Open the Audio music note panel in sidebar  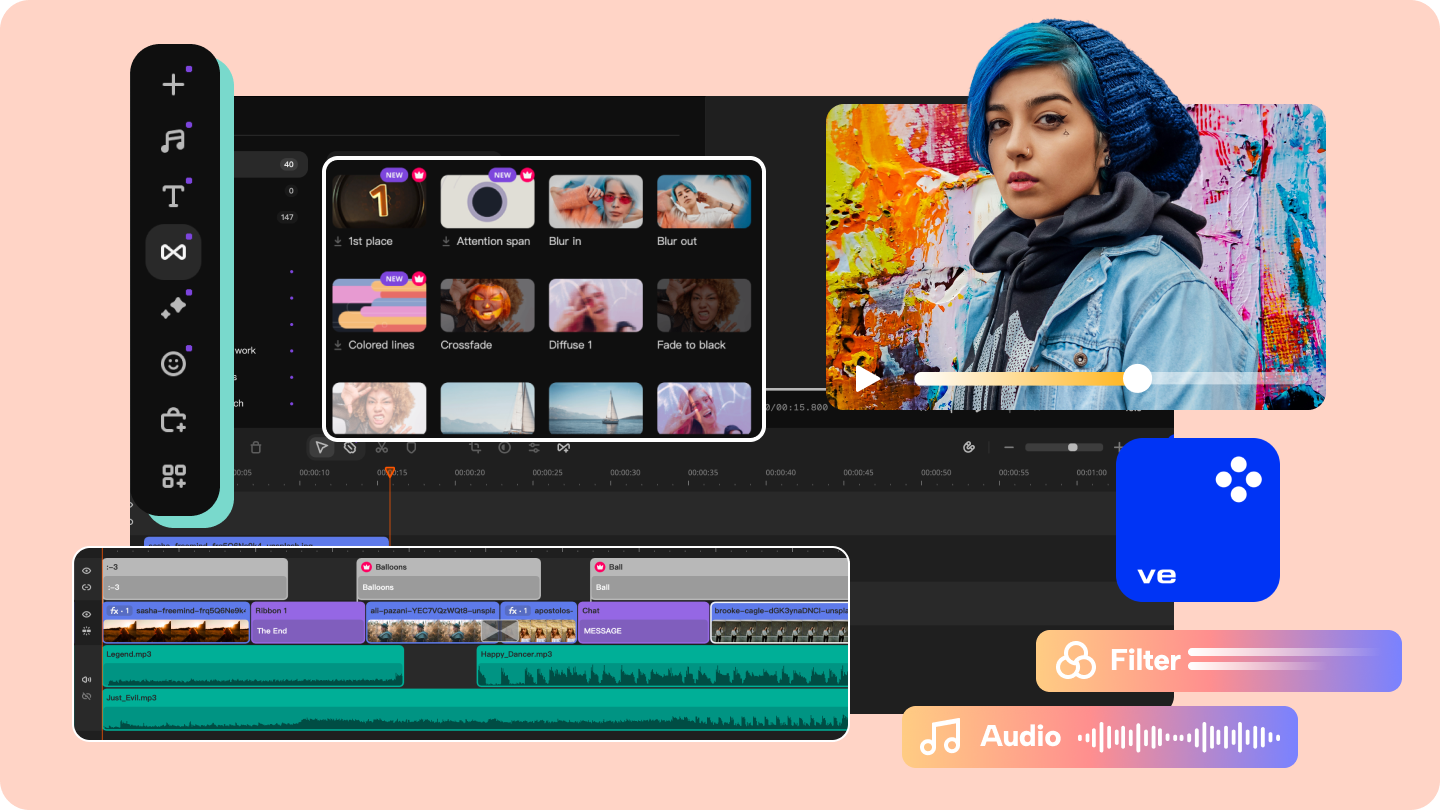pos(174,140)
